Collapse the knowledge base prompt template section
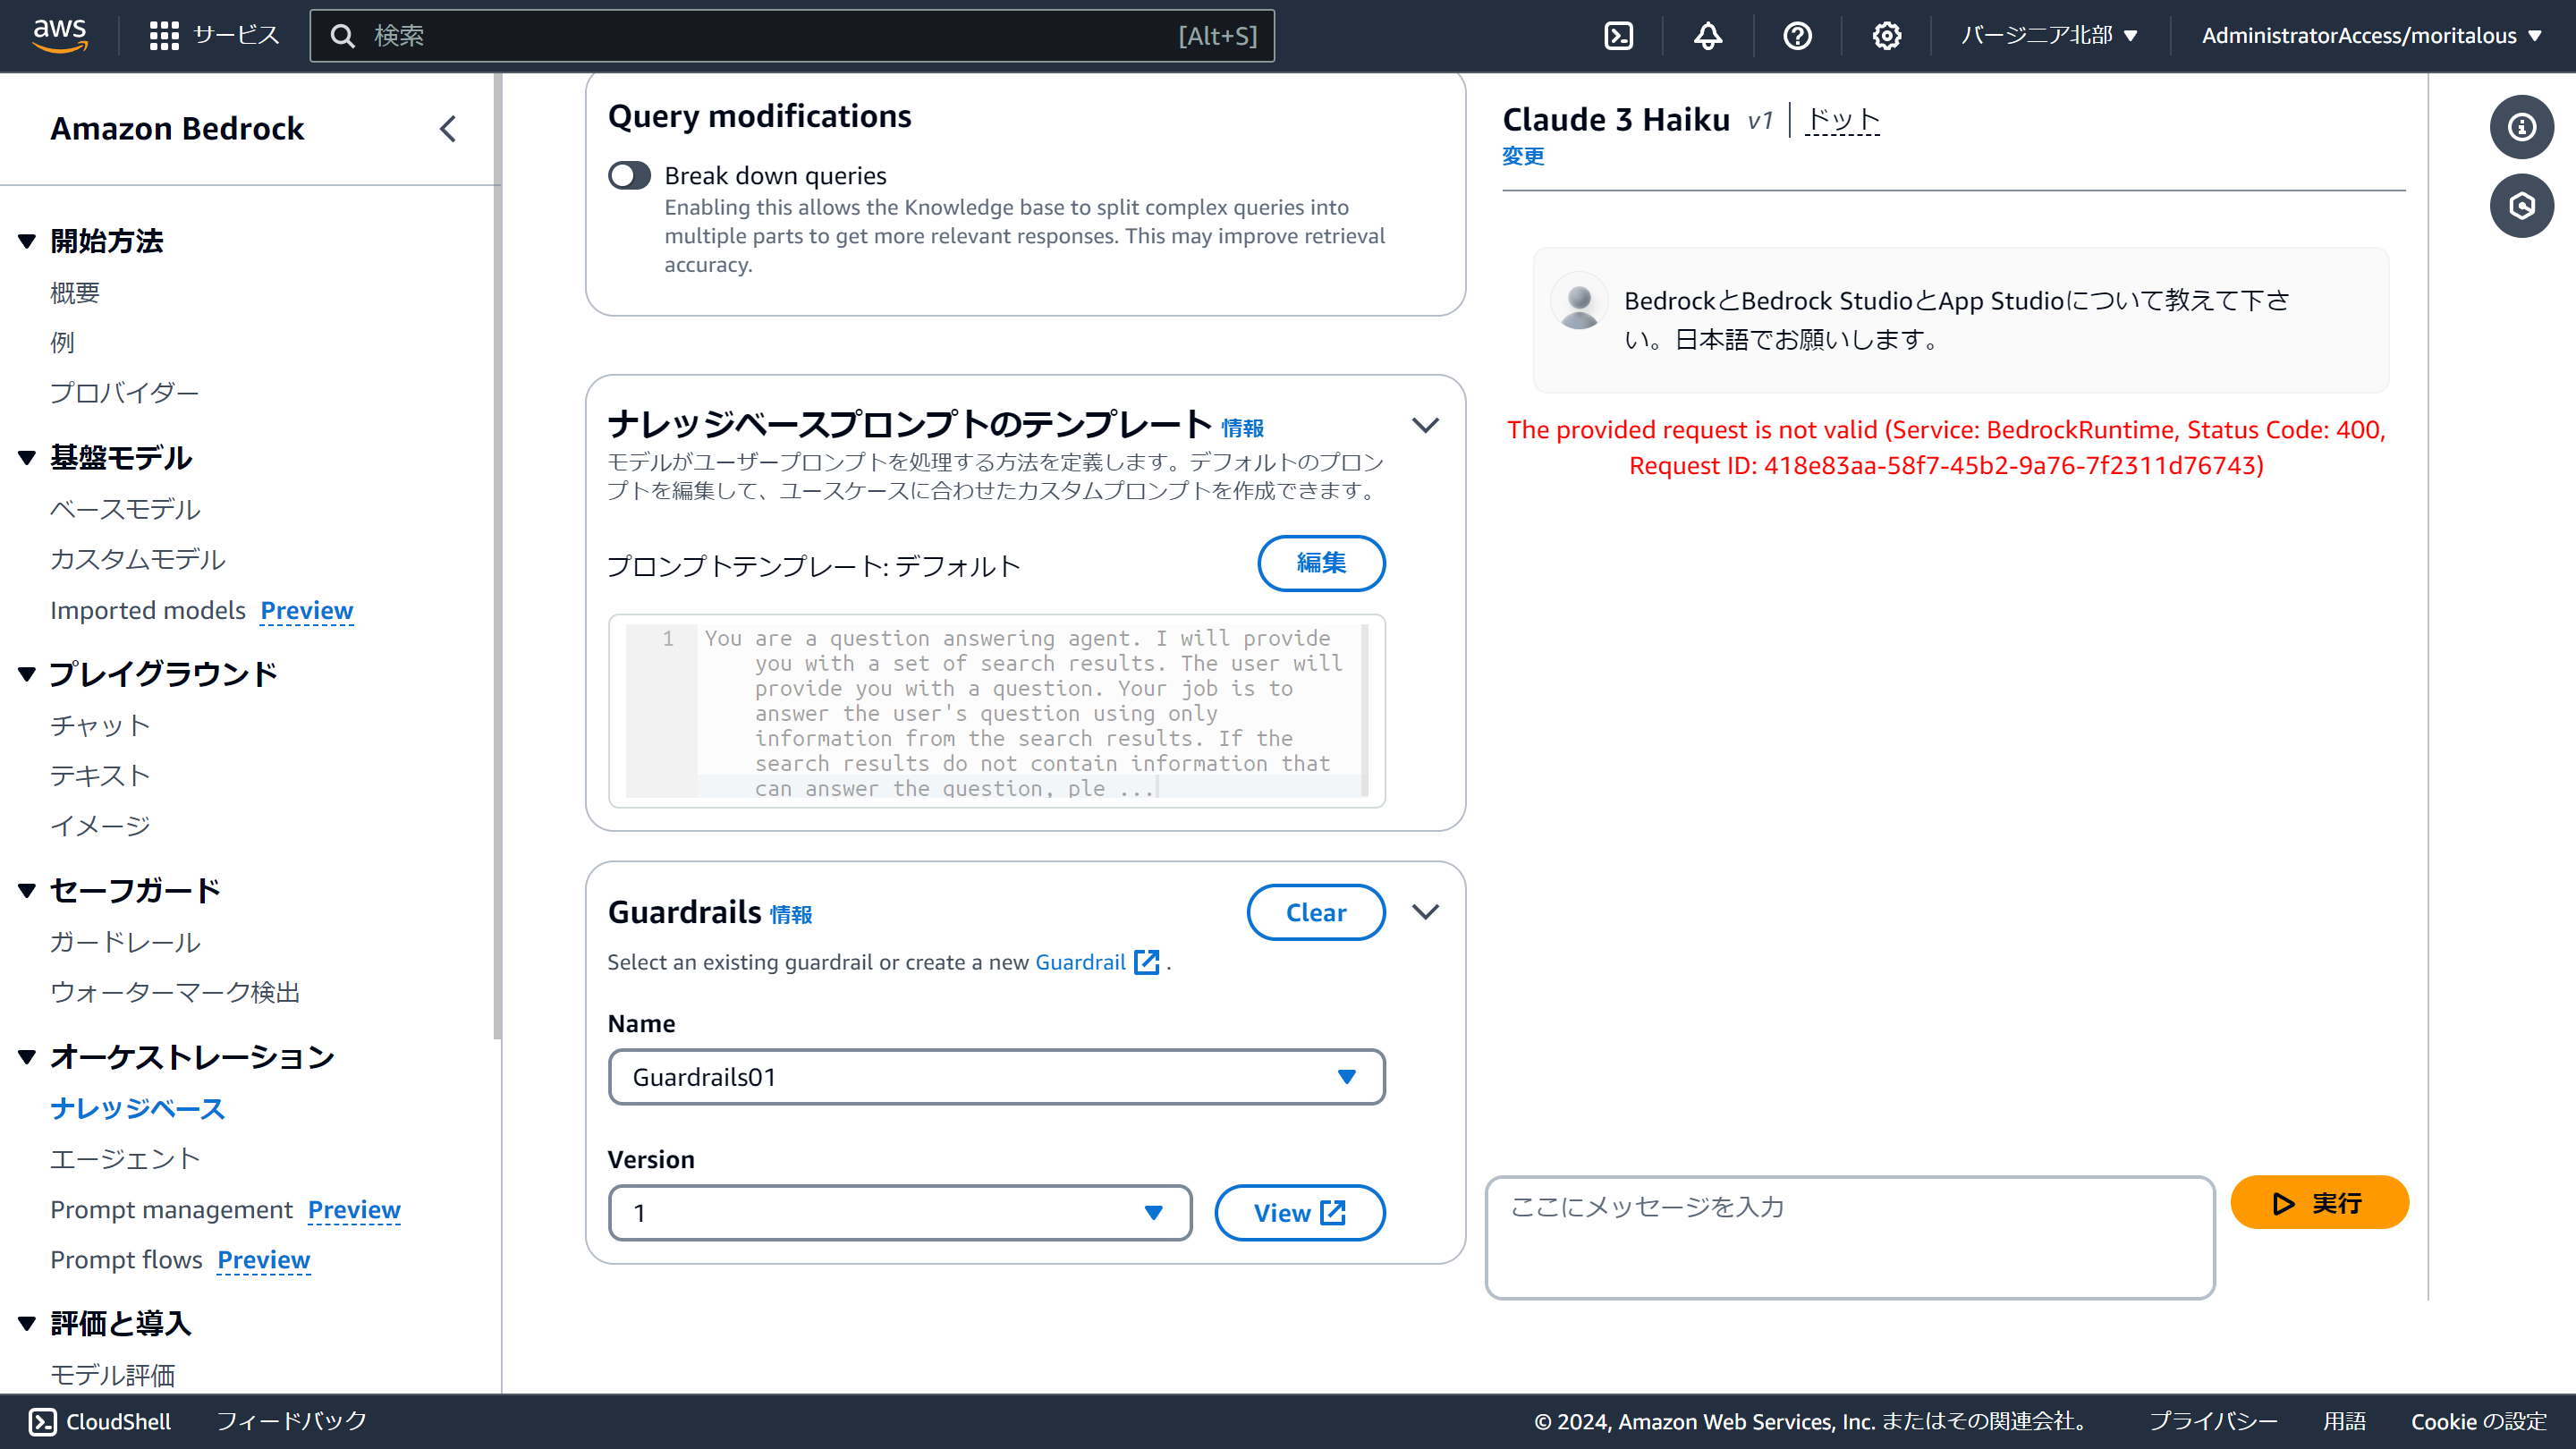2576x1449 pixels. click(1425, 426)
